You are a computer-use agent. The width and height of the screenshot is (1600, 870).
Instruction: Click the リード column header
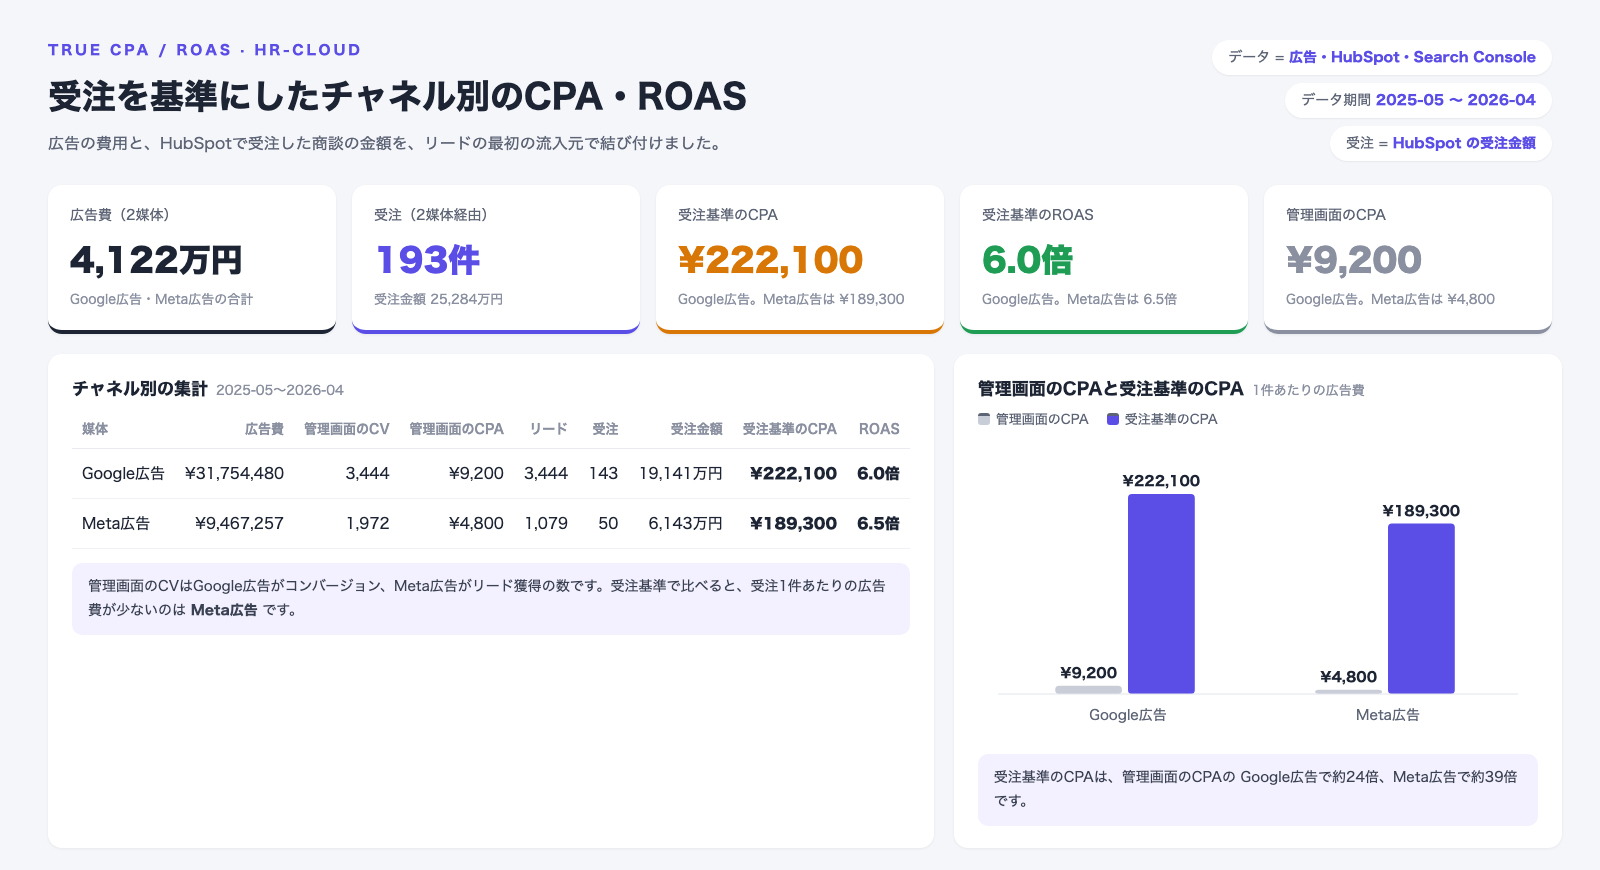point(548,429)
